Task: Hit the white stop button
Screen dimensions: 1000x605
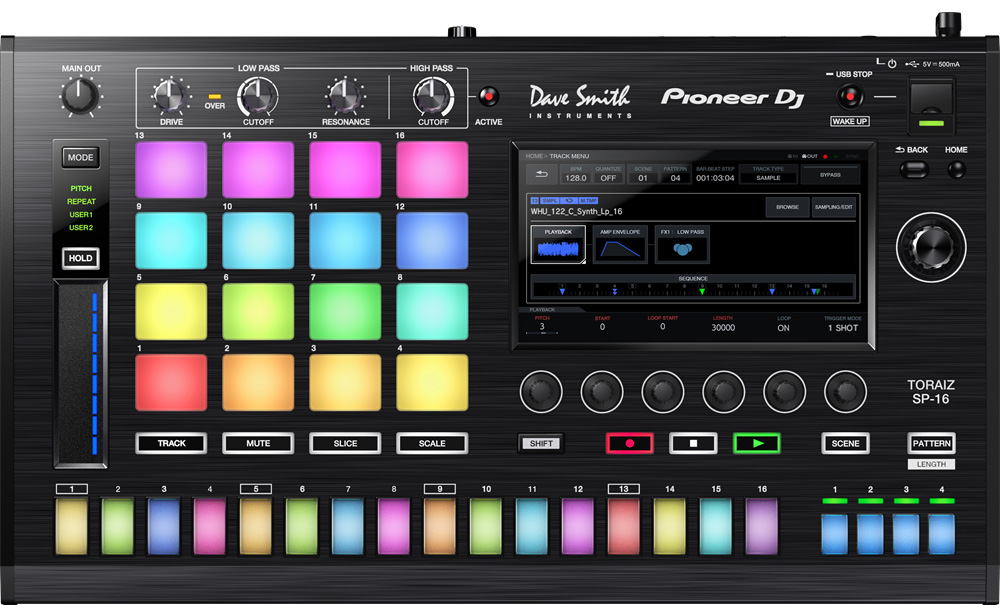Action: click(693, 444)
